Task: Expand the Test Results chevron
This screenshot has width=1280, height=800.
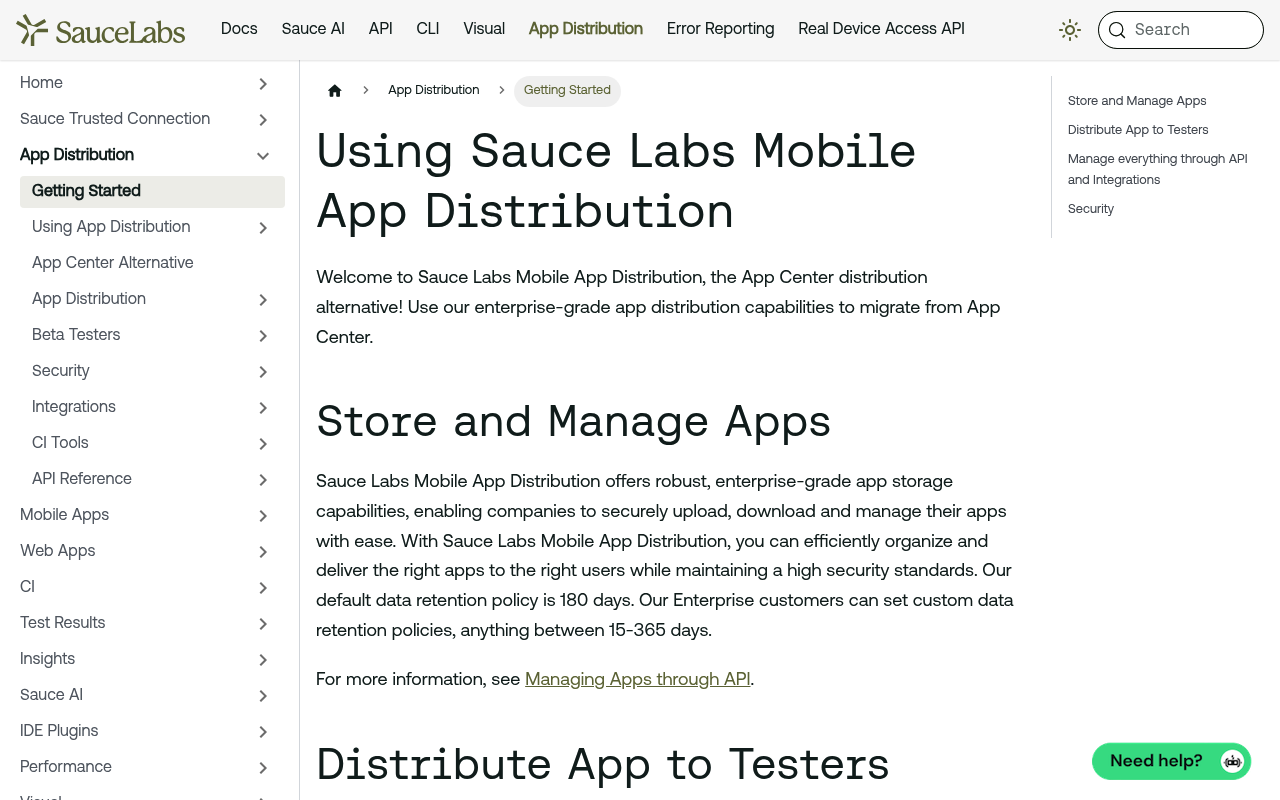Action: [263, 624]
